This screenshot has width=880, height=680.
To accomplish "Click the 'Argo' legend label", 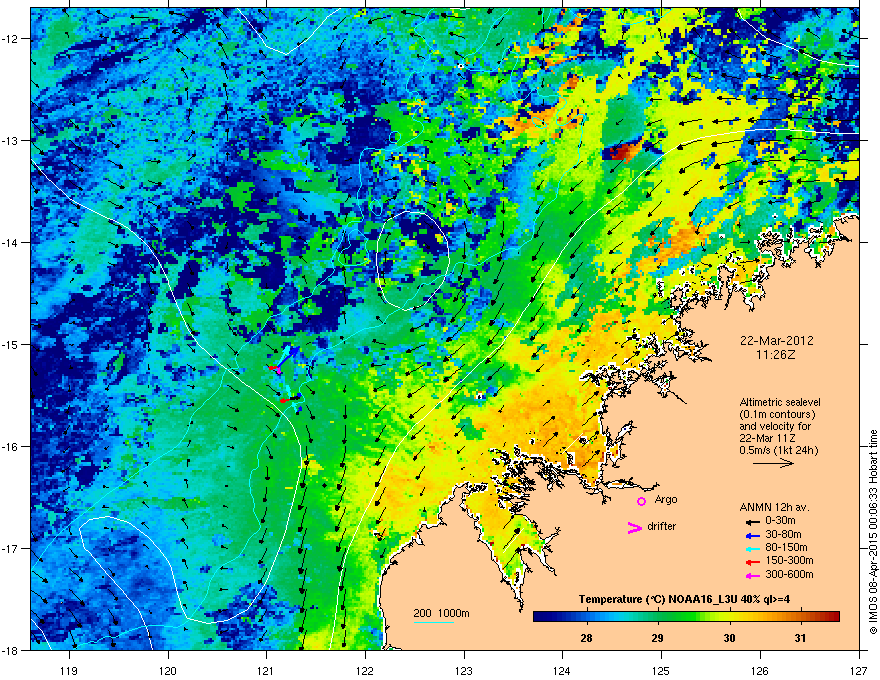I will [666, 500].
